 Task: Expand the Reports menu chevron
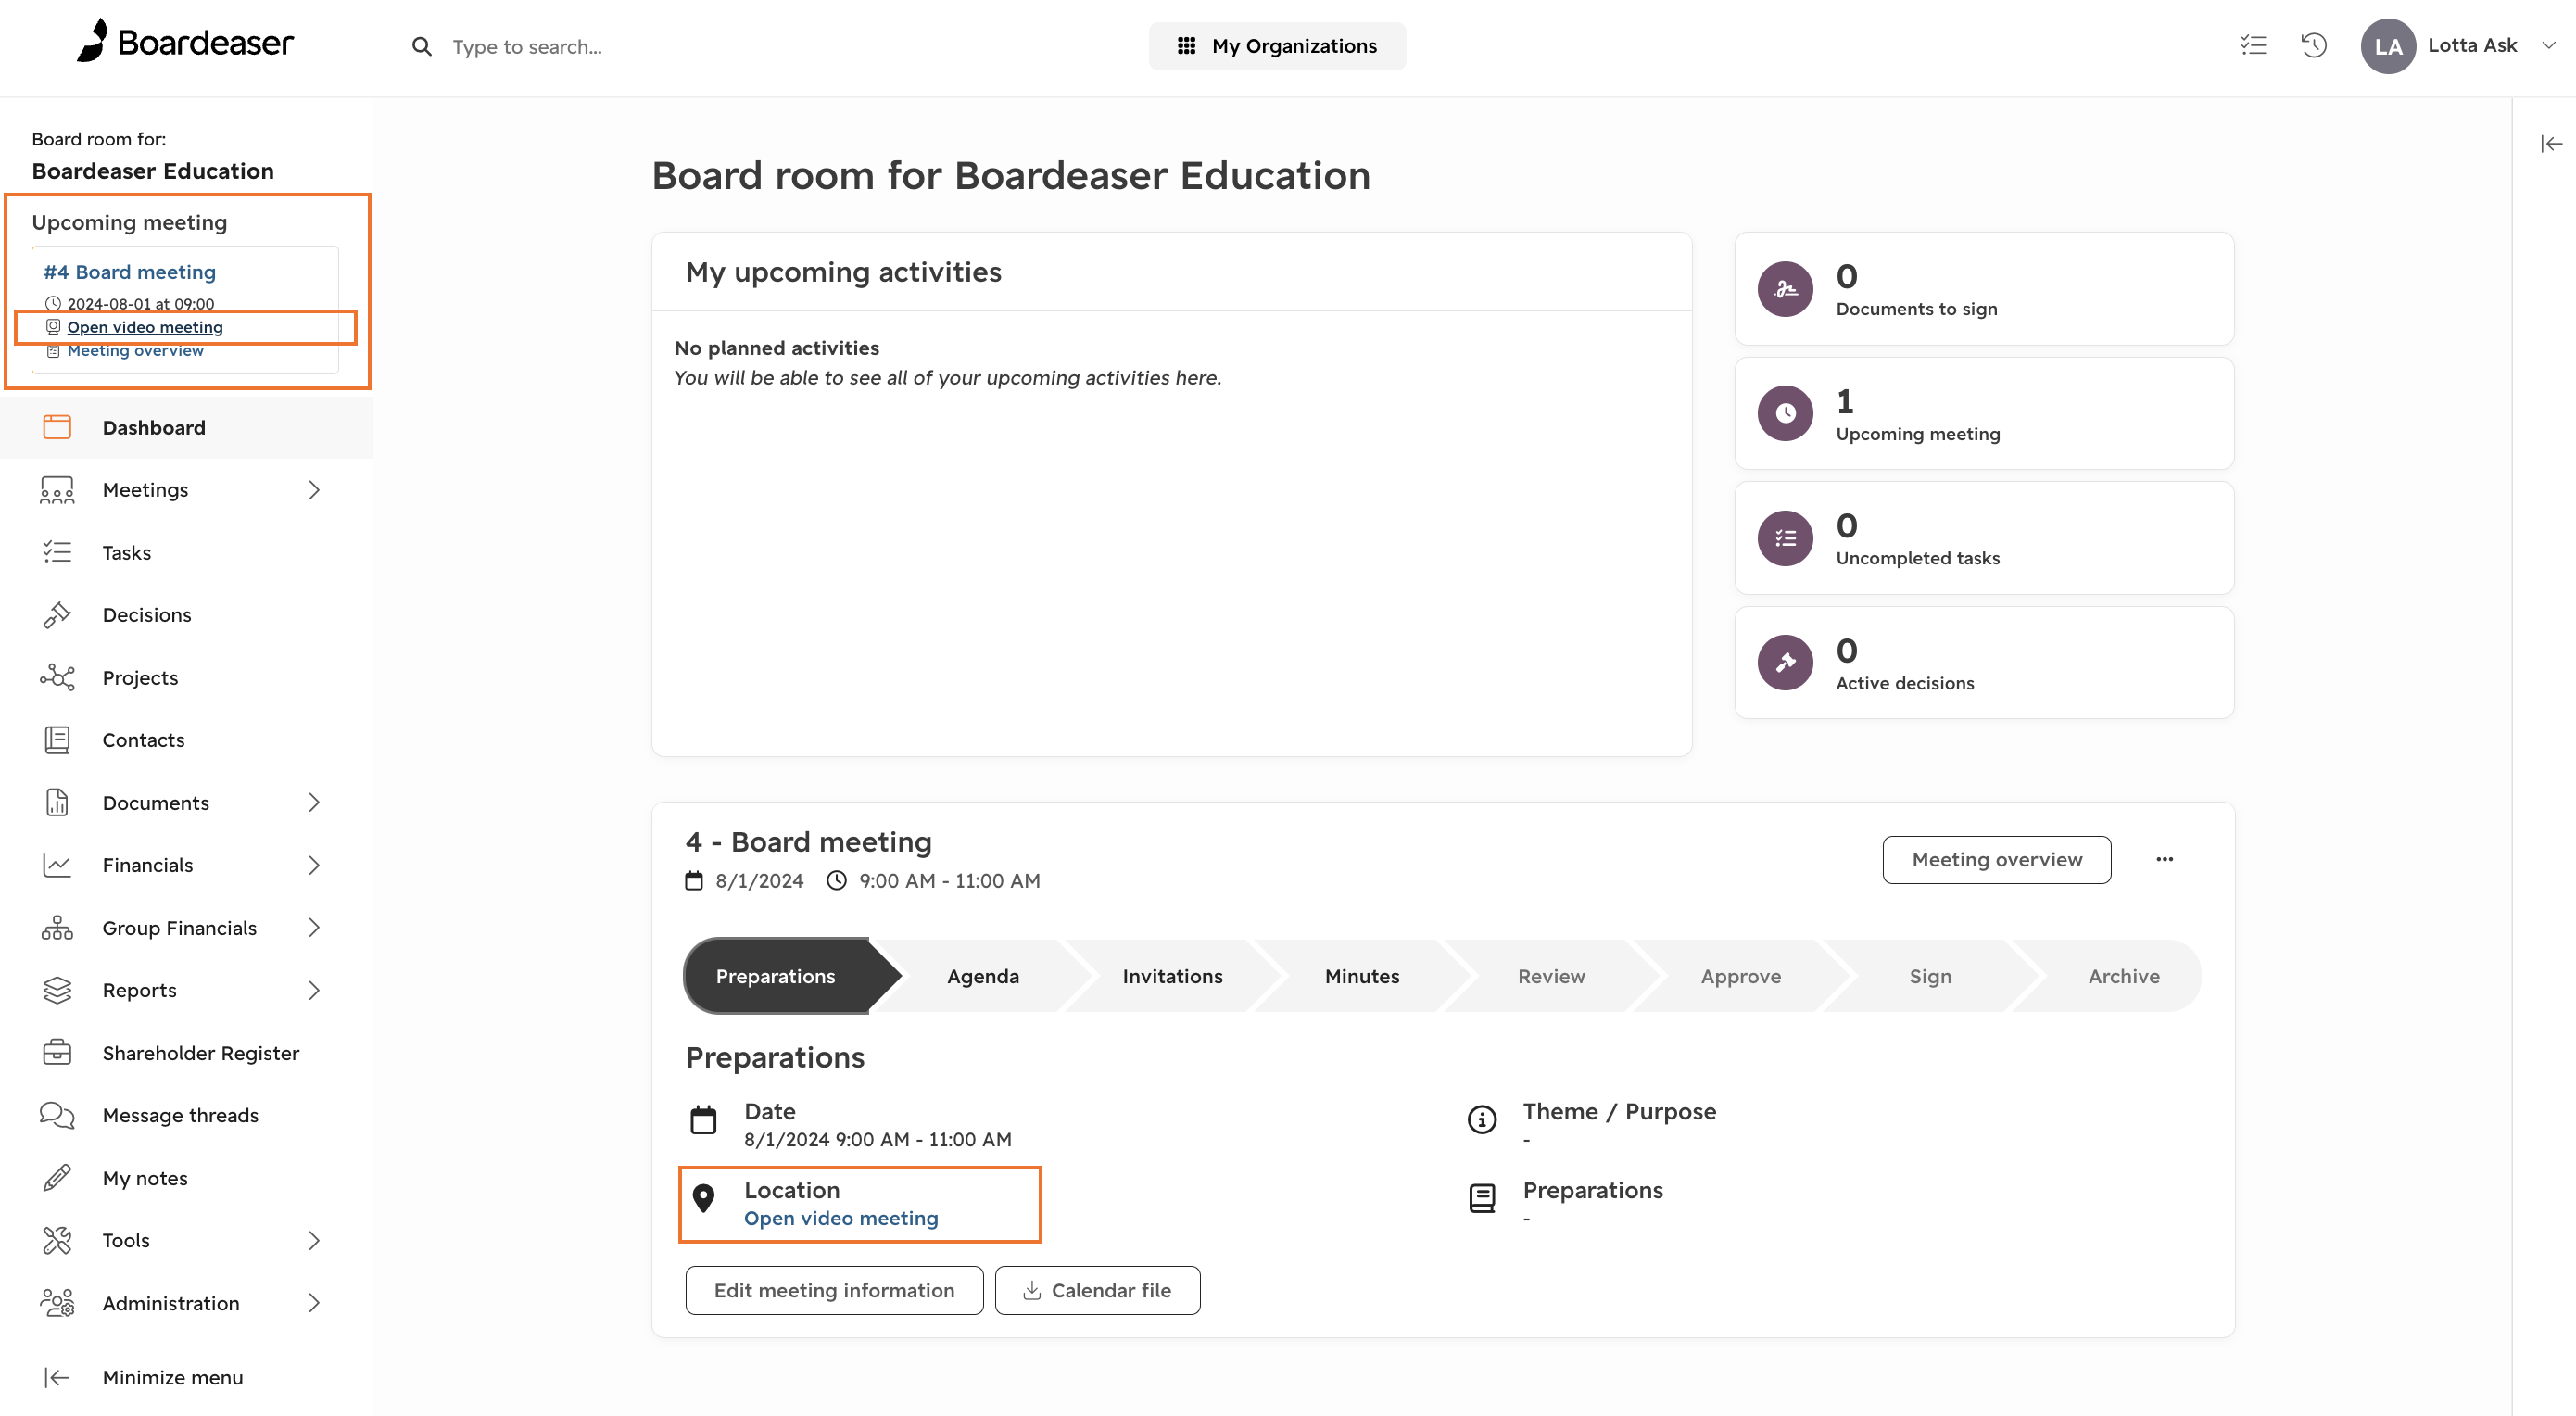314,990
